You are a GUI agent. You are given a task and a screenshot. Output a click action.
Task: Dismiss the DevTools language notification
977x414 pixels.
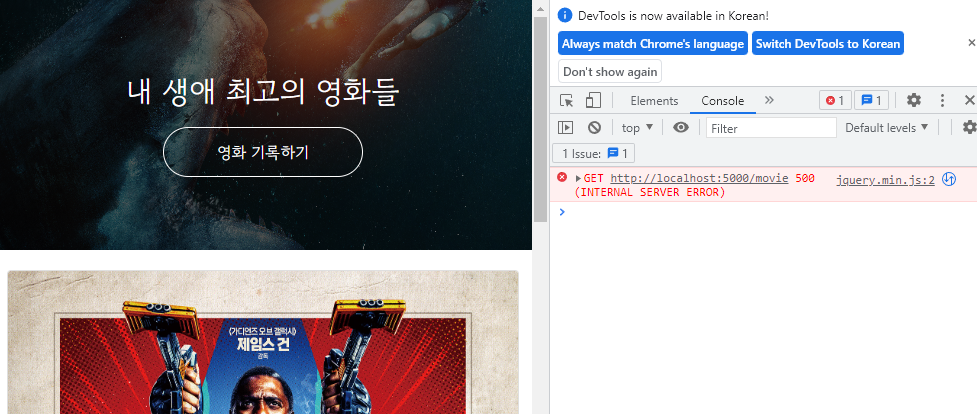(x=971, y=43)
